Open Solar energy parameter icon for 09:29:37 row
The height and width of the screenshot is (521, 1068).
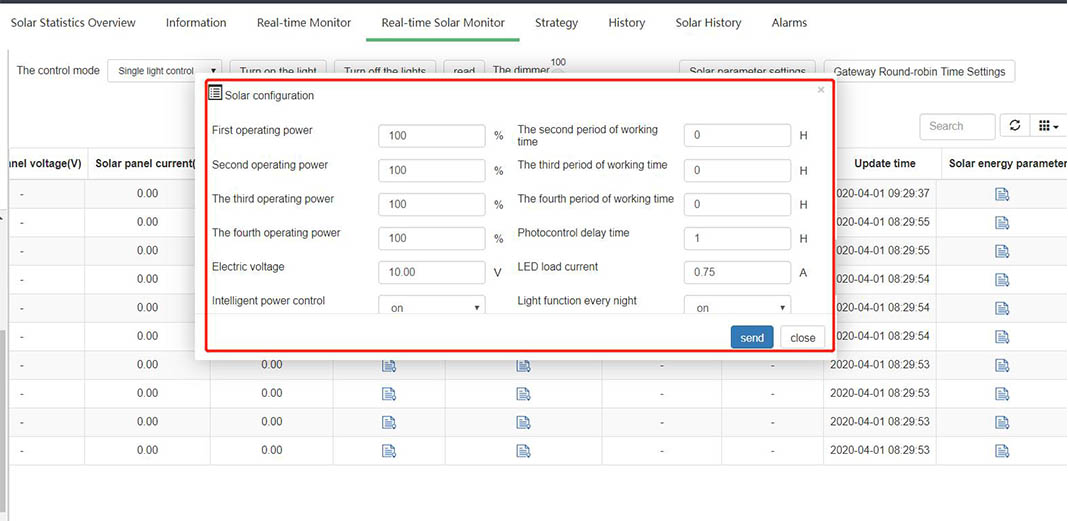coord(1002,194)
